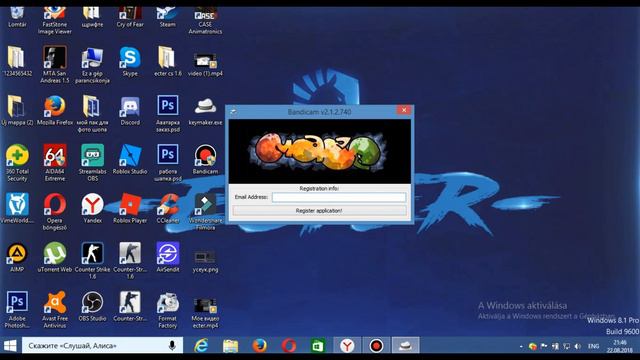Select the ycеук.png image file icon

pos(205,260)
